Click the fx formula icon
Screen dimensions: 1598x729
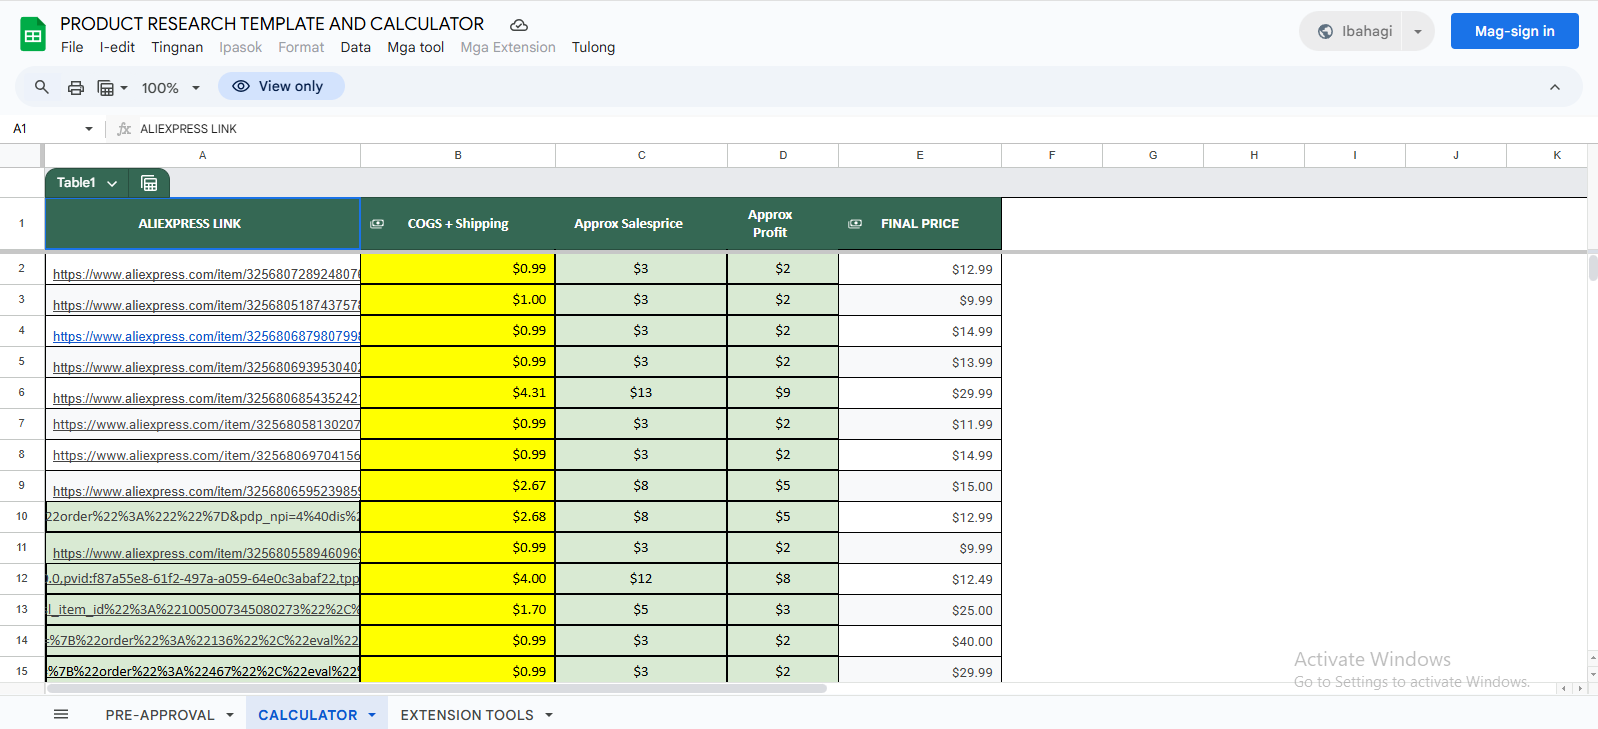pyautogui.click(x=124, y=129)
